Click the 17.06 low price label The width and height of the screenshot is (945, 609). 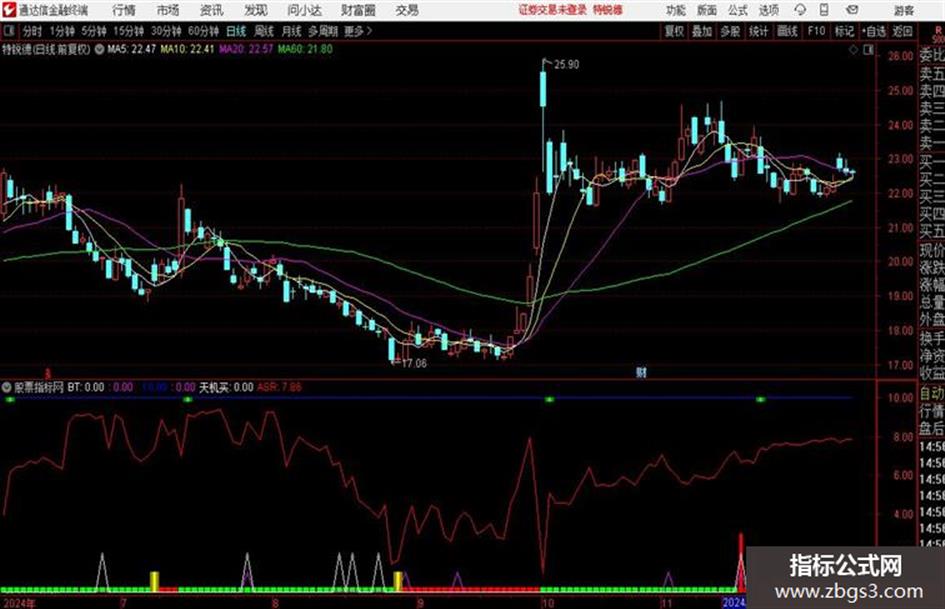[x=413, y=363]
